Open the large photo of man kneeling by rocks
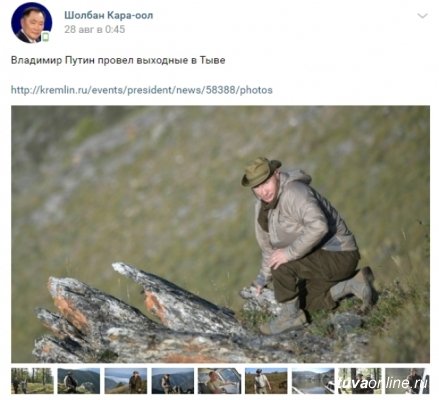439x400 pixels. click(220, 234)
